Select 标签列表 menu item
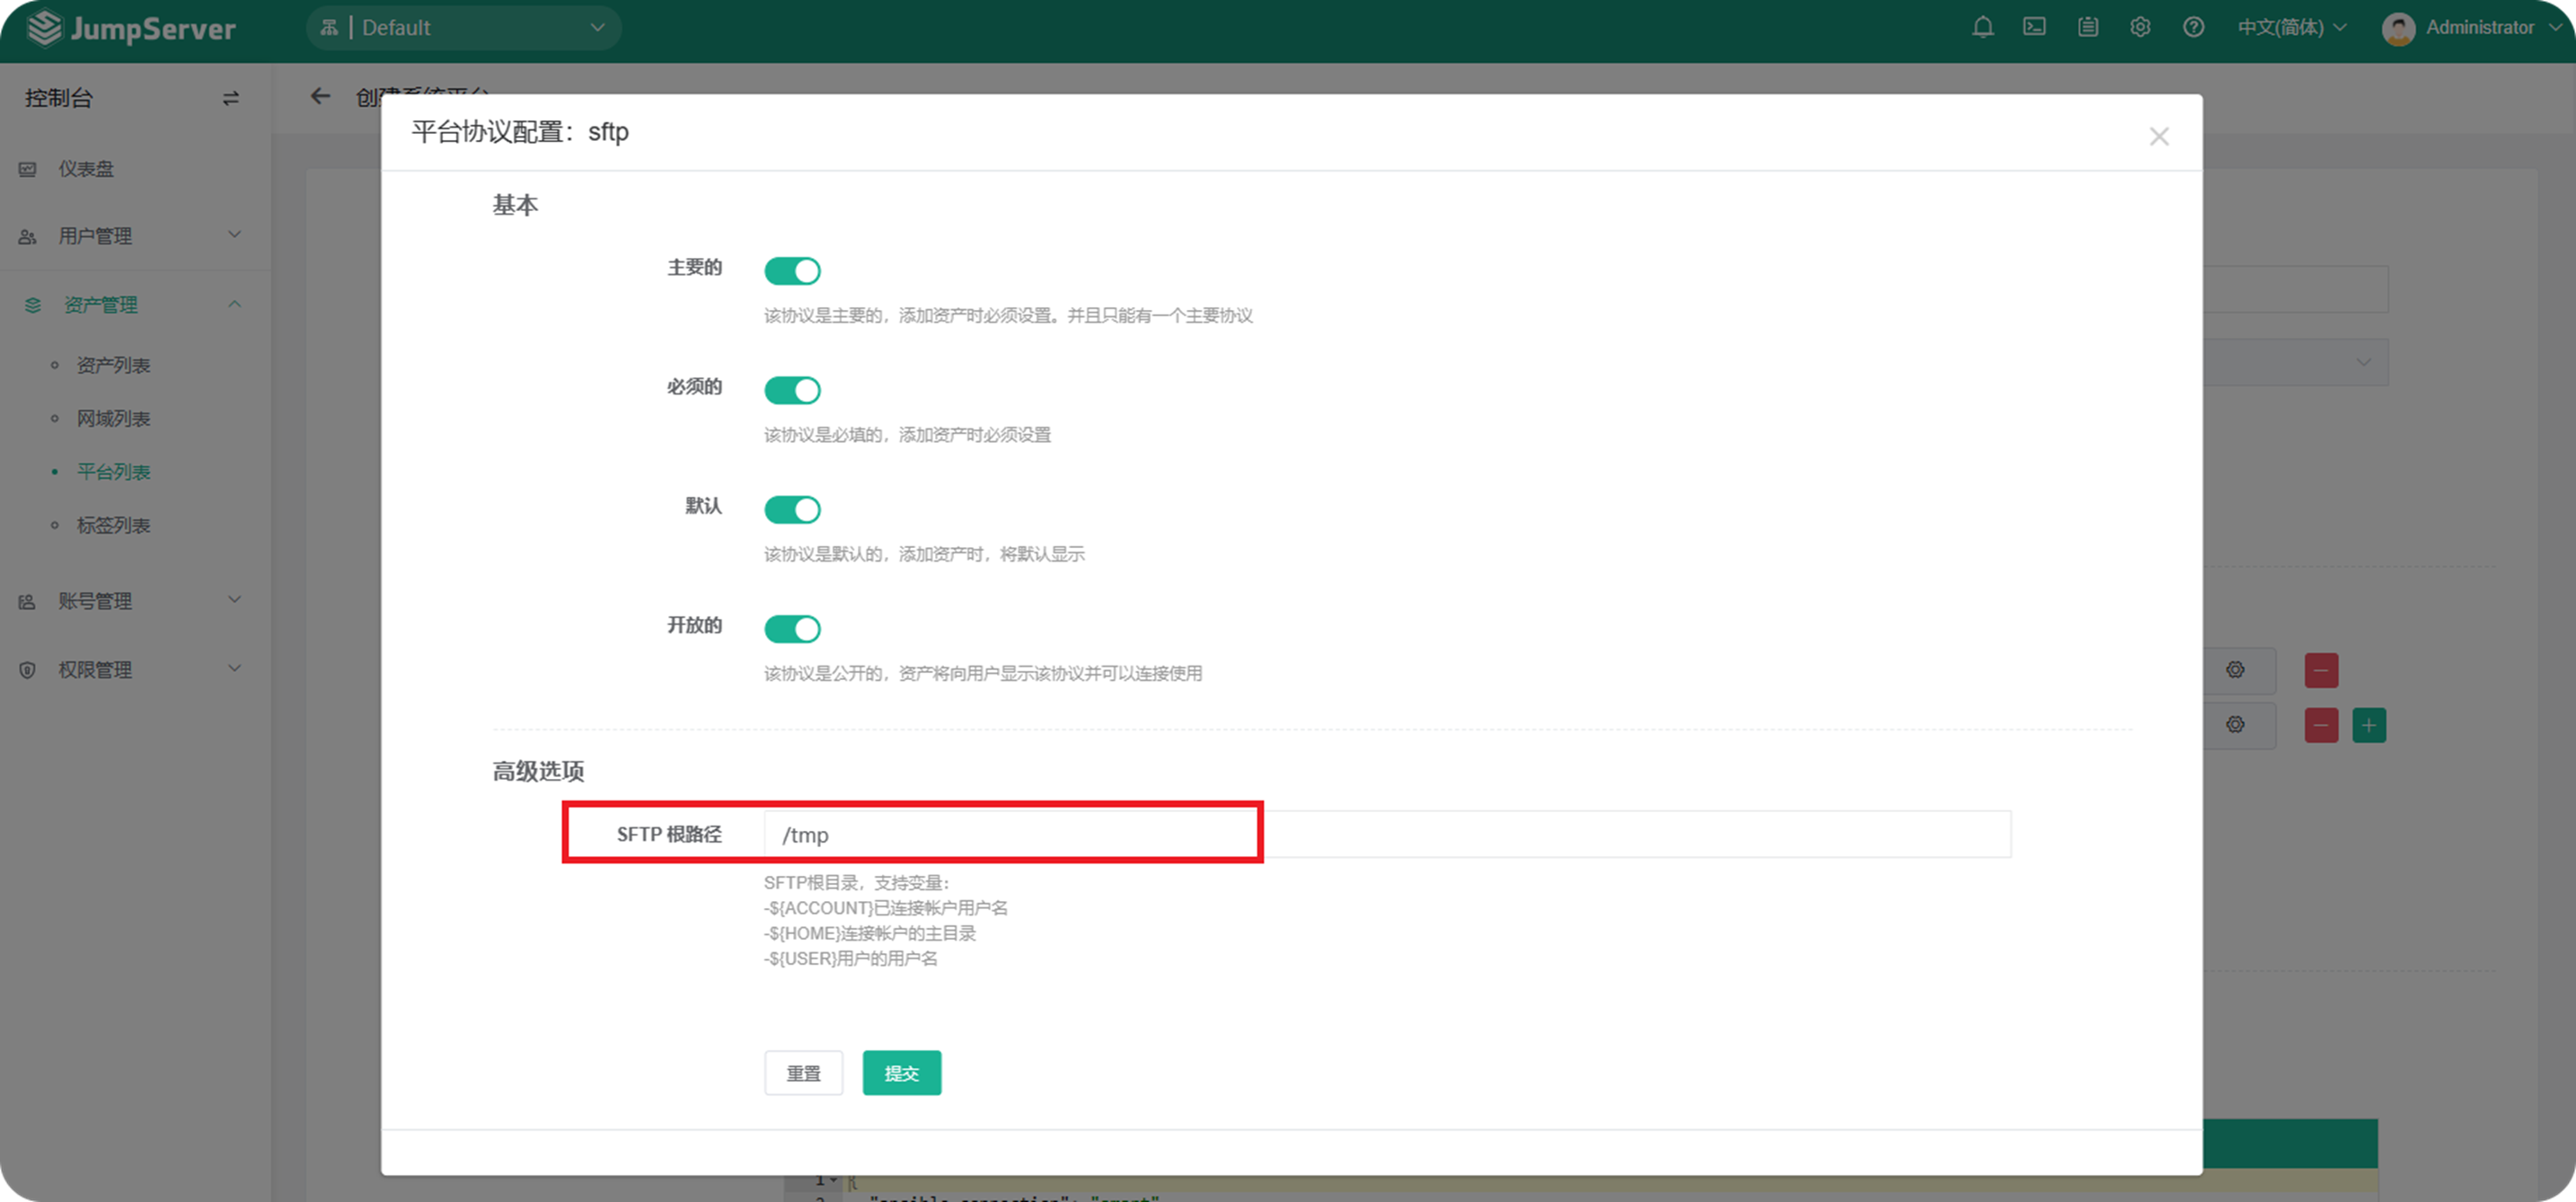The image size is (2576, 1202). click(x=113, y=525)
